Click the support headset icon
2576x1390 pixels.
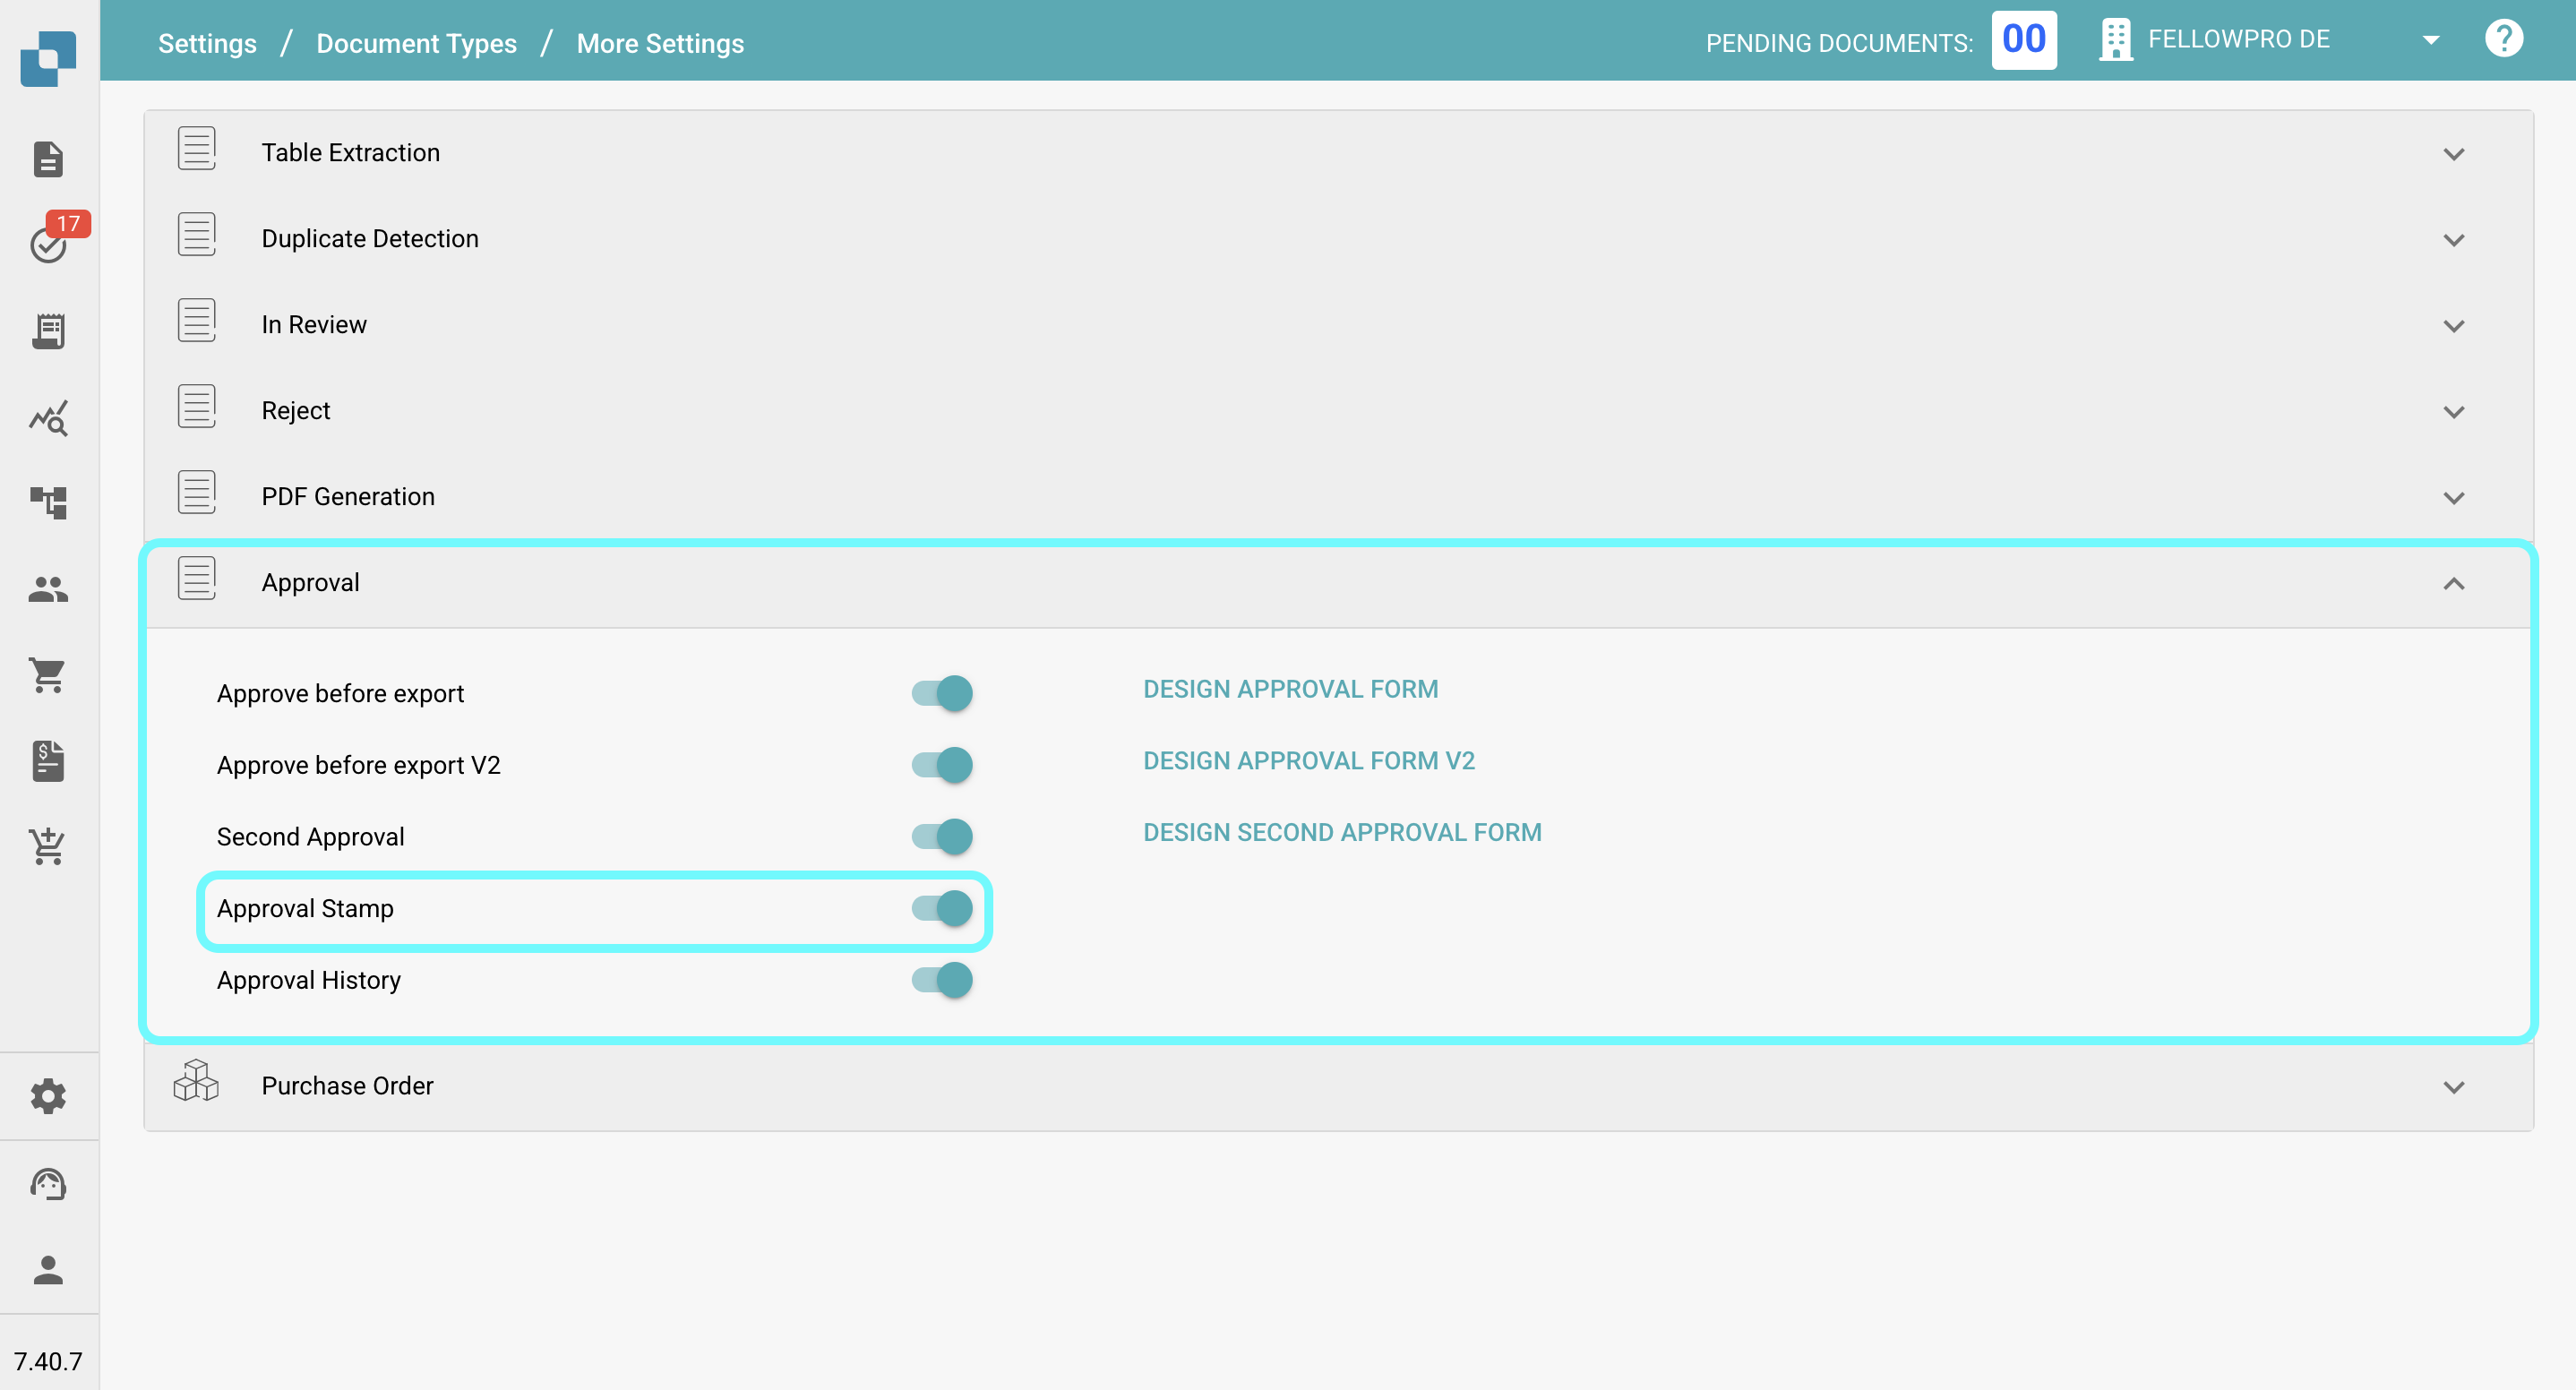(48, 1184)
